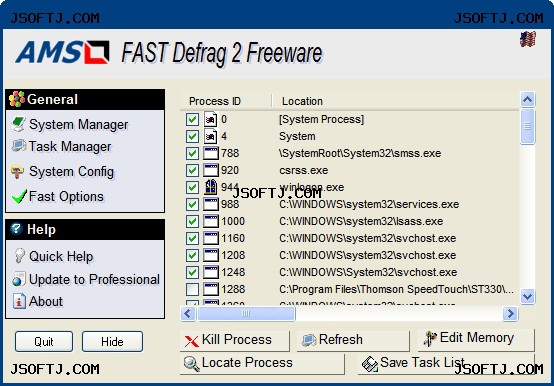554x386 pixels.
Task: Click the green Fast Options checkmark icon
Action: click(x=19, y=196)
